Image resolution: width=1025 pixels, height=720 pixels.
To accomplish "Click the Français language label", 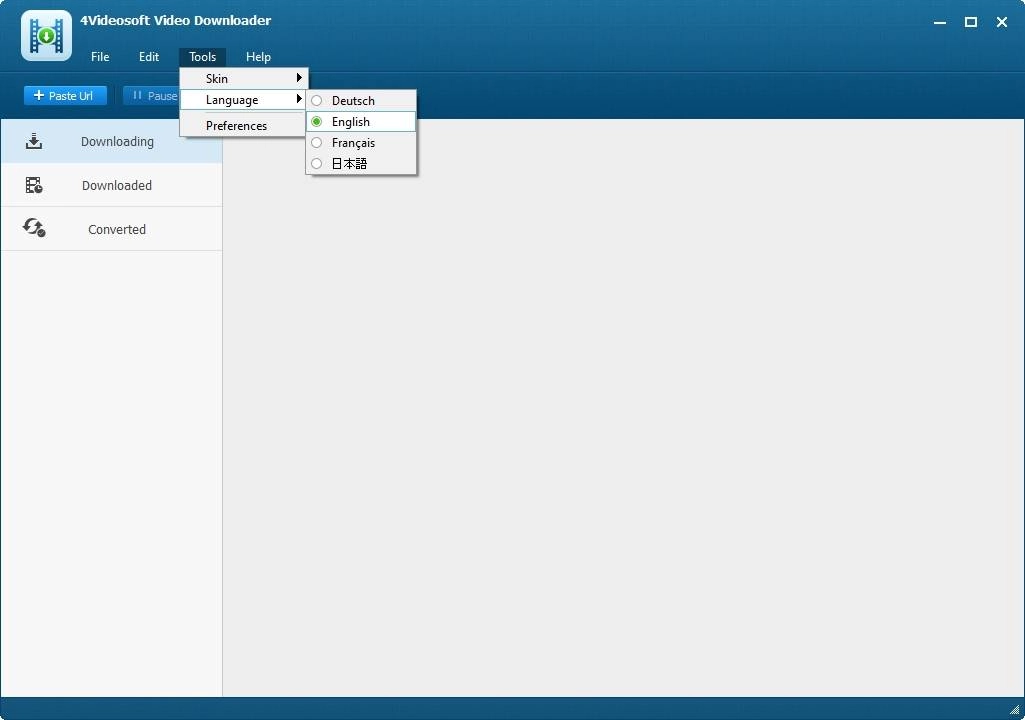I will pos(353,143).
